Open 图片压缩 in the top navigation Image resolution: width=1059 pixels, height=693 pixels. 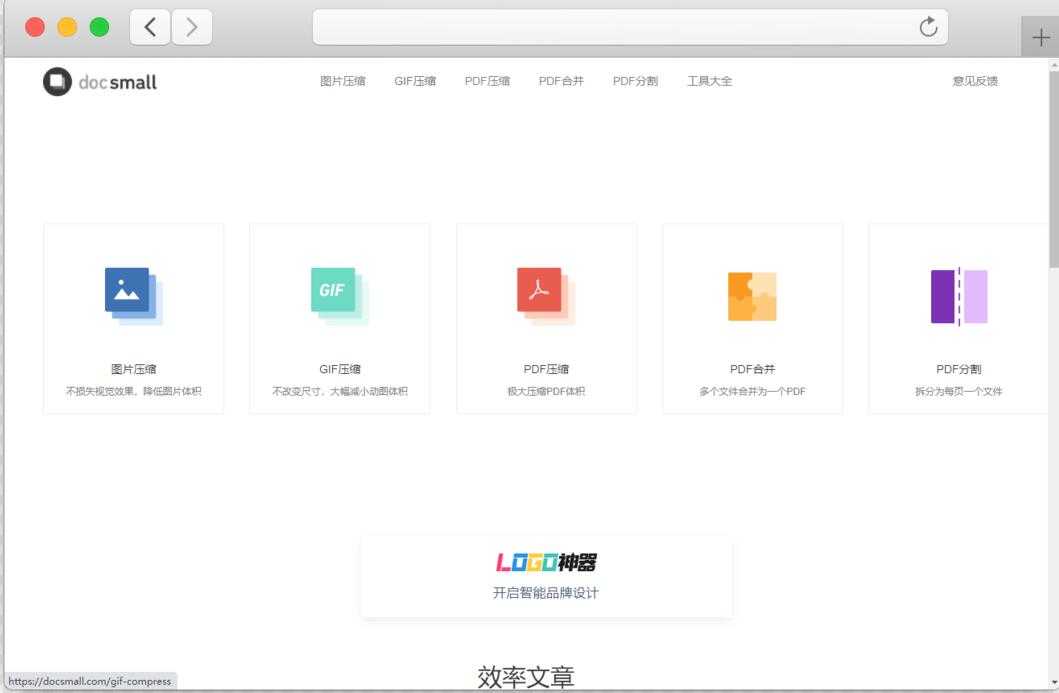tap(342, 81)
